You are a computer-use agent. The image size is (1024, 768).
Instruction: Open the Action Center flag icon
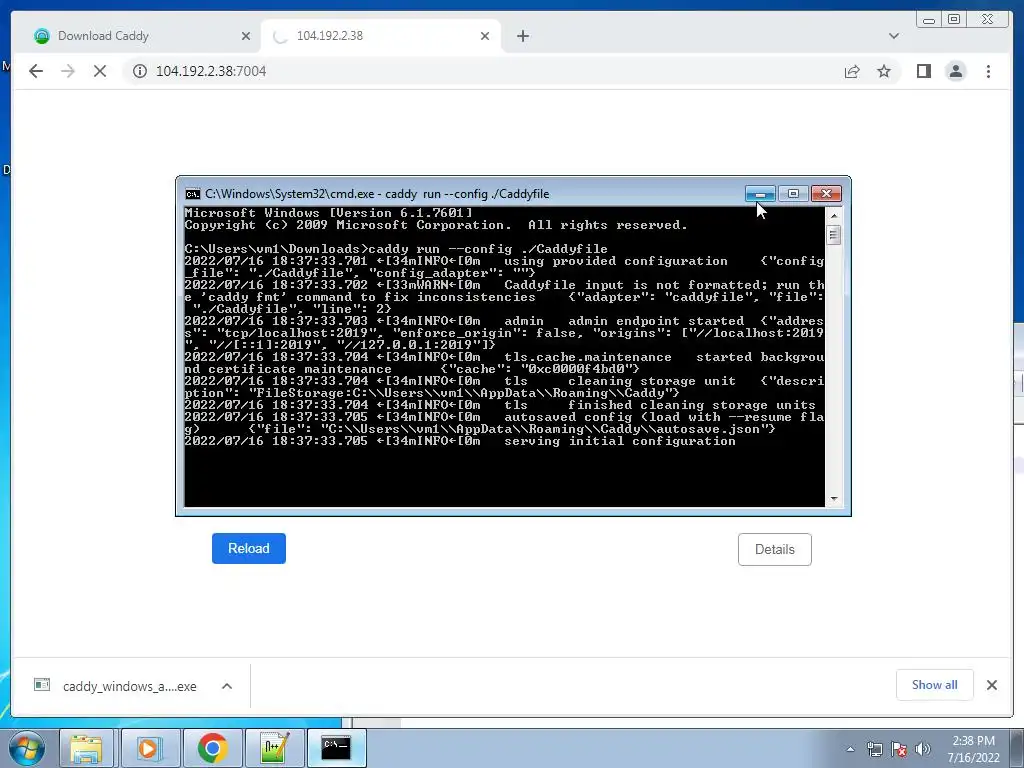899,749
